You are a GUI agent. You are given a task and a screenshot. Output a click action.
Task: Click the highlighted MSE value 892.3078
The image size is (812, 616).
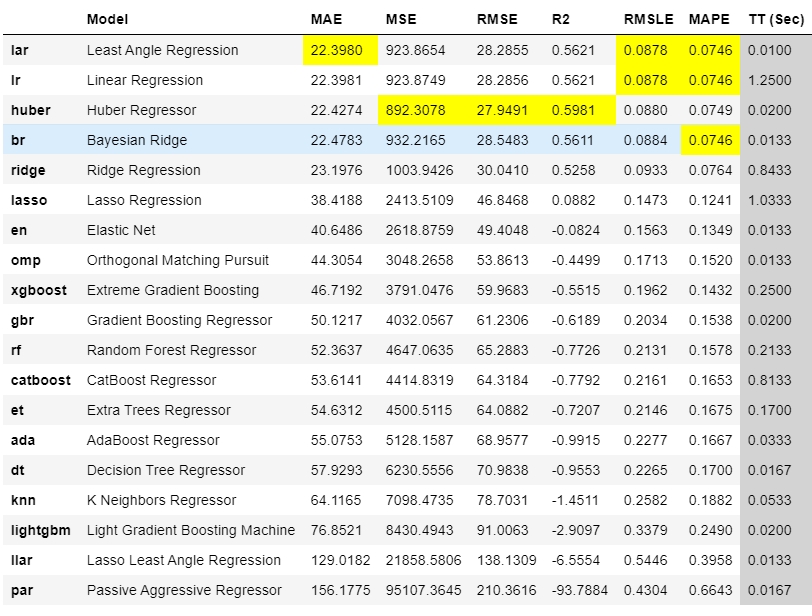pyautogui.click(x=419, y=110)
